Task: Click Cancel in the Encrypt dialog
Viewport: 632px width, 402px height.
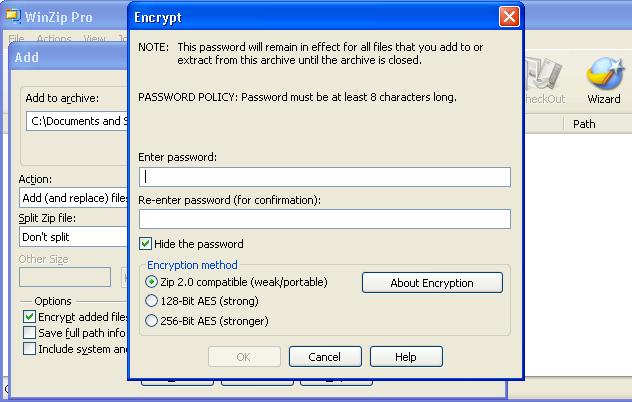Action: click(325, 357)
